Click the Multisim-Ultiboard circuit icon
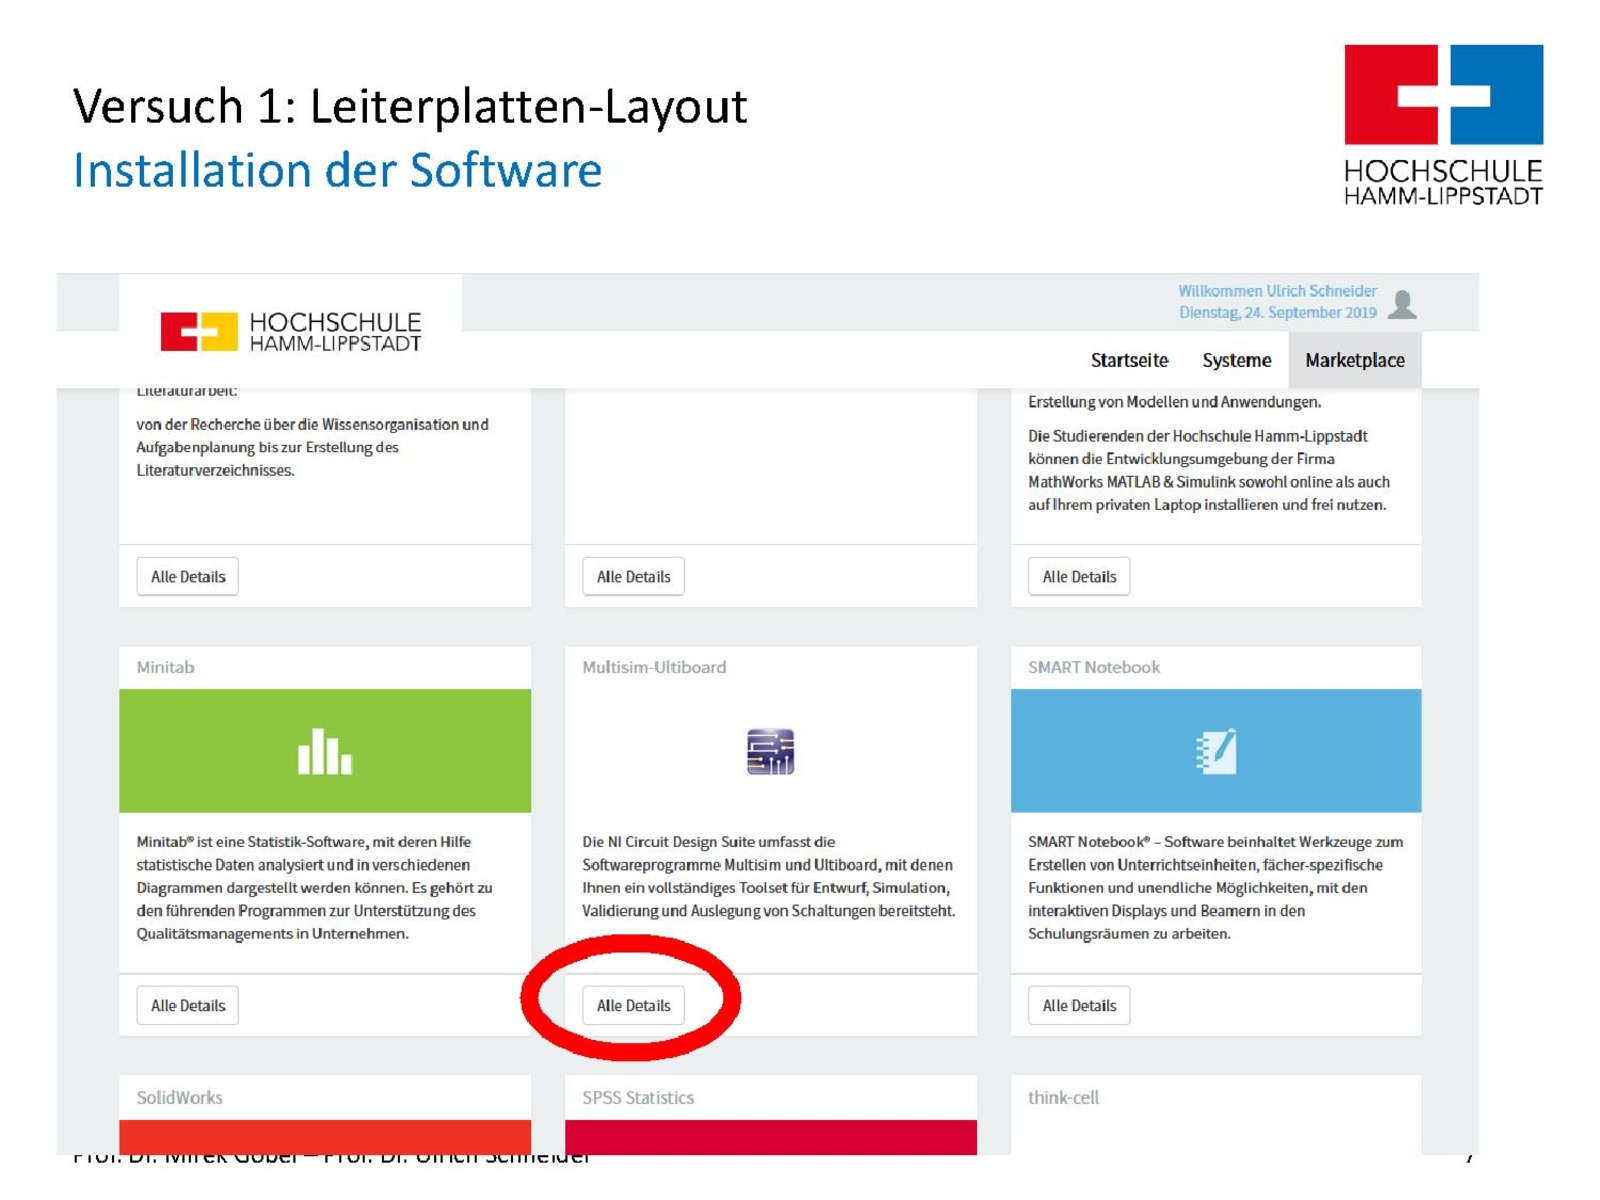 [769, 751]
